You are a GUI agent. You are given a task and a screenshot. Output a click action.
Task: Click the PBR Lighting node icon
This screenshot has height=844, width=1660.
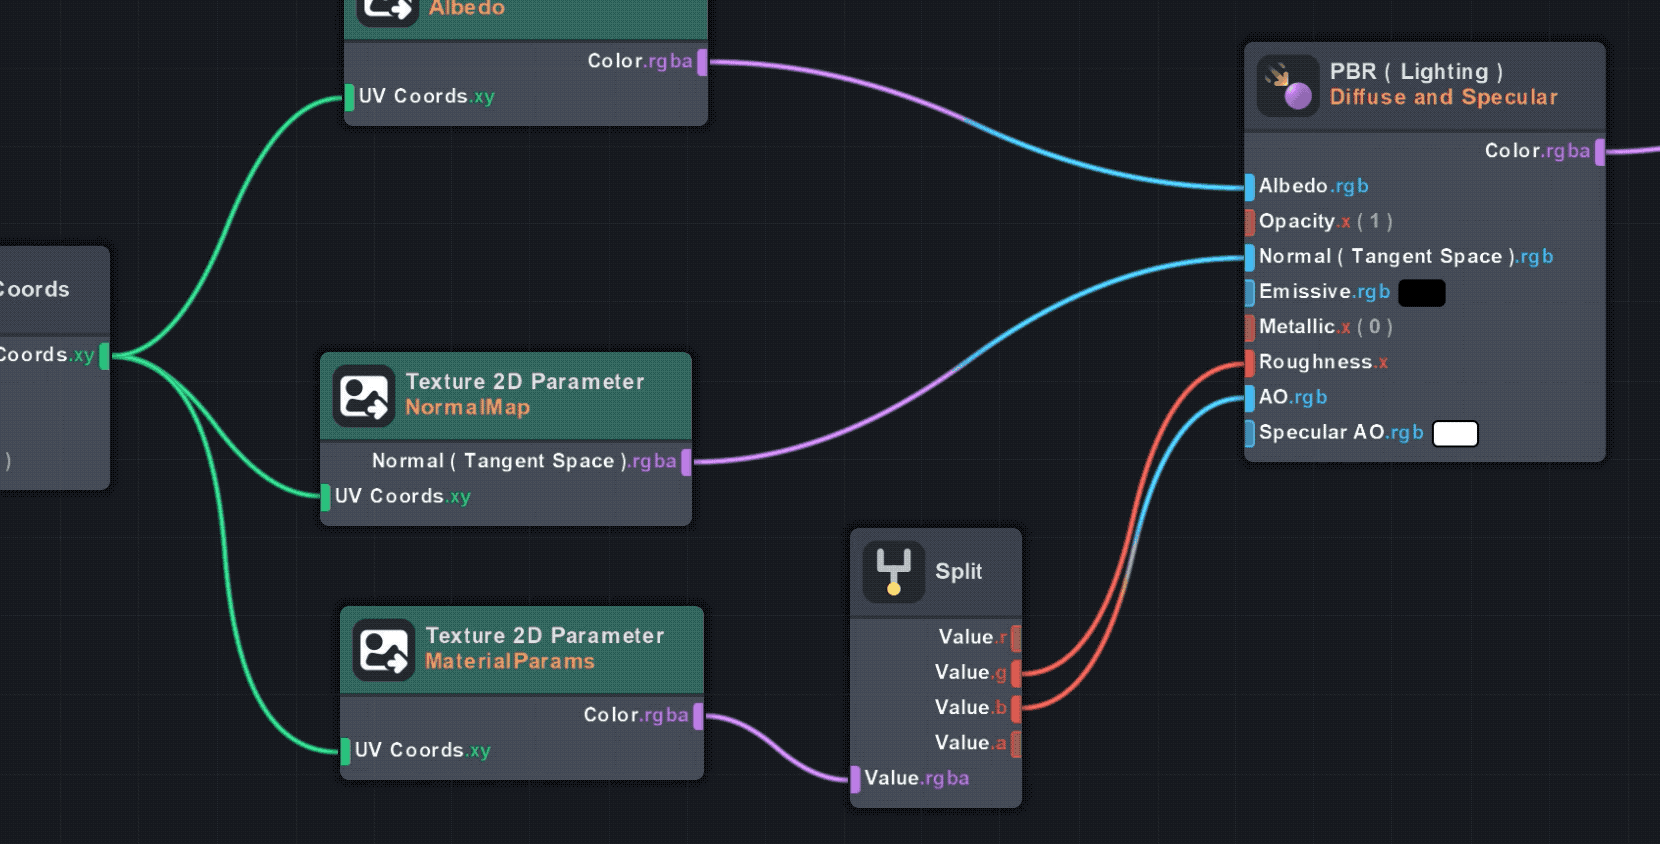(x=1288, y=86)
